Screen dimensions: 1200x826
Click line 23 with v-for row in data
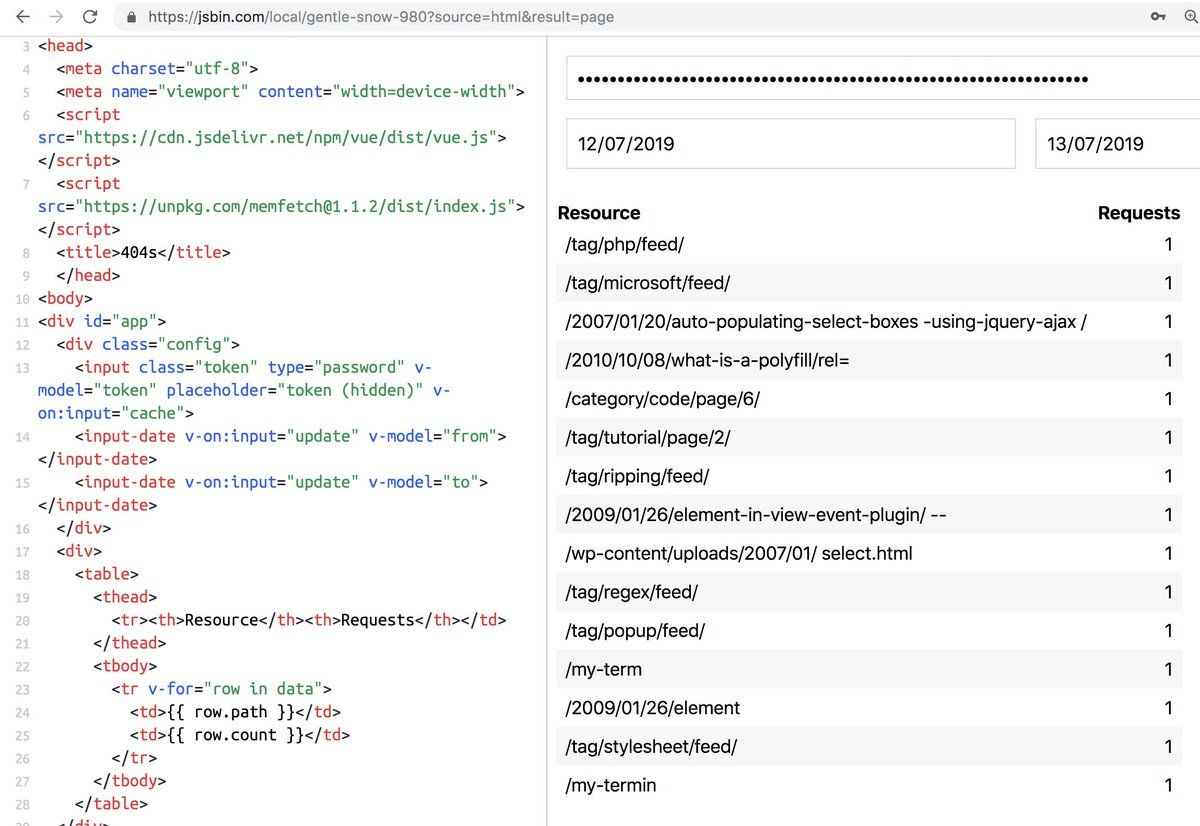coord(220,689)
